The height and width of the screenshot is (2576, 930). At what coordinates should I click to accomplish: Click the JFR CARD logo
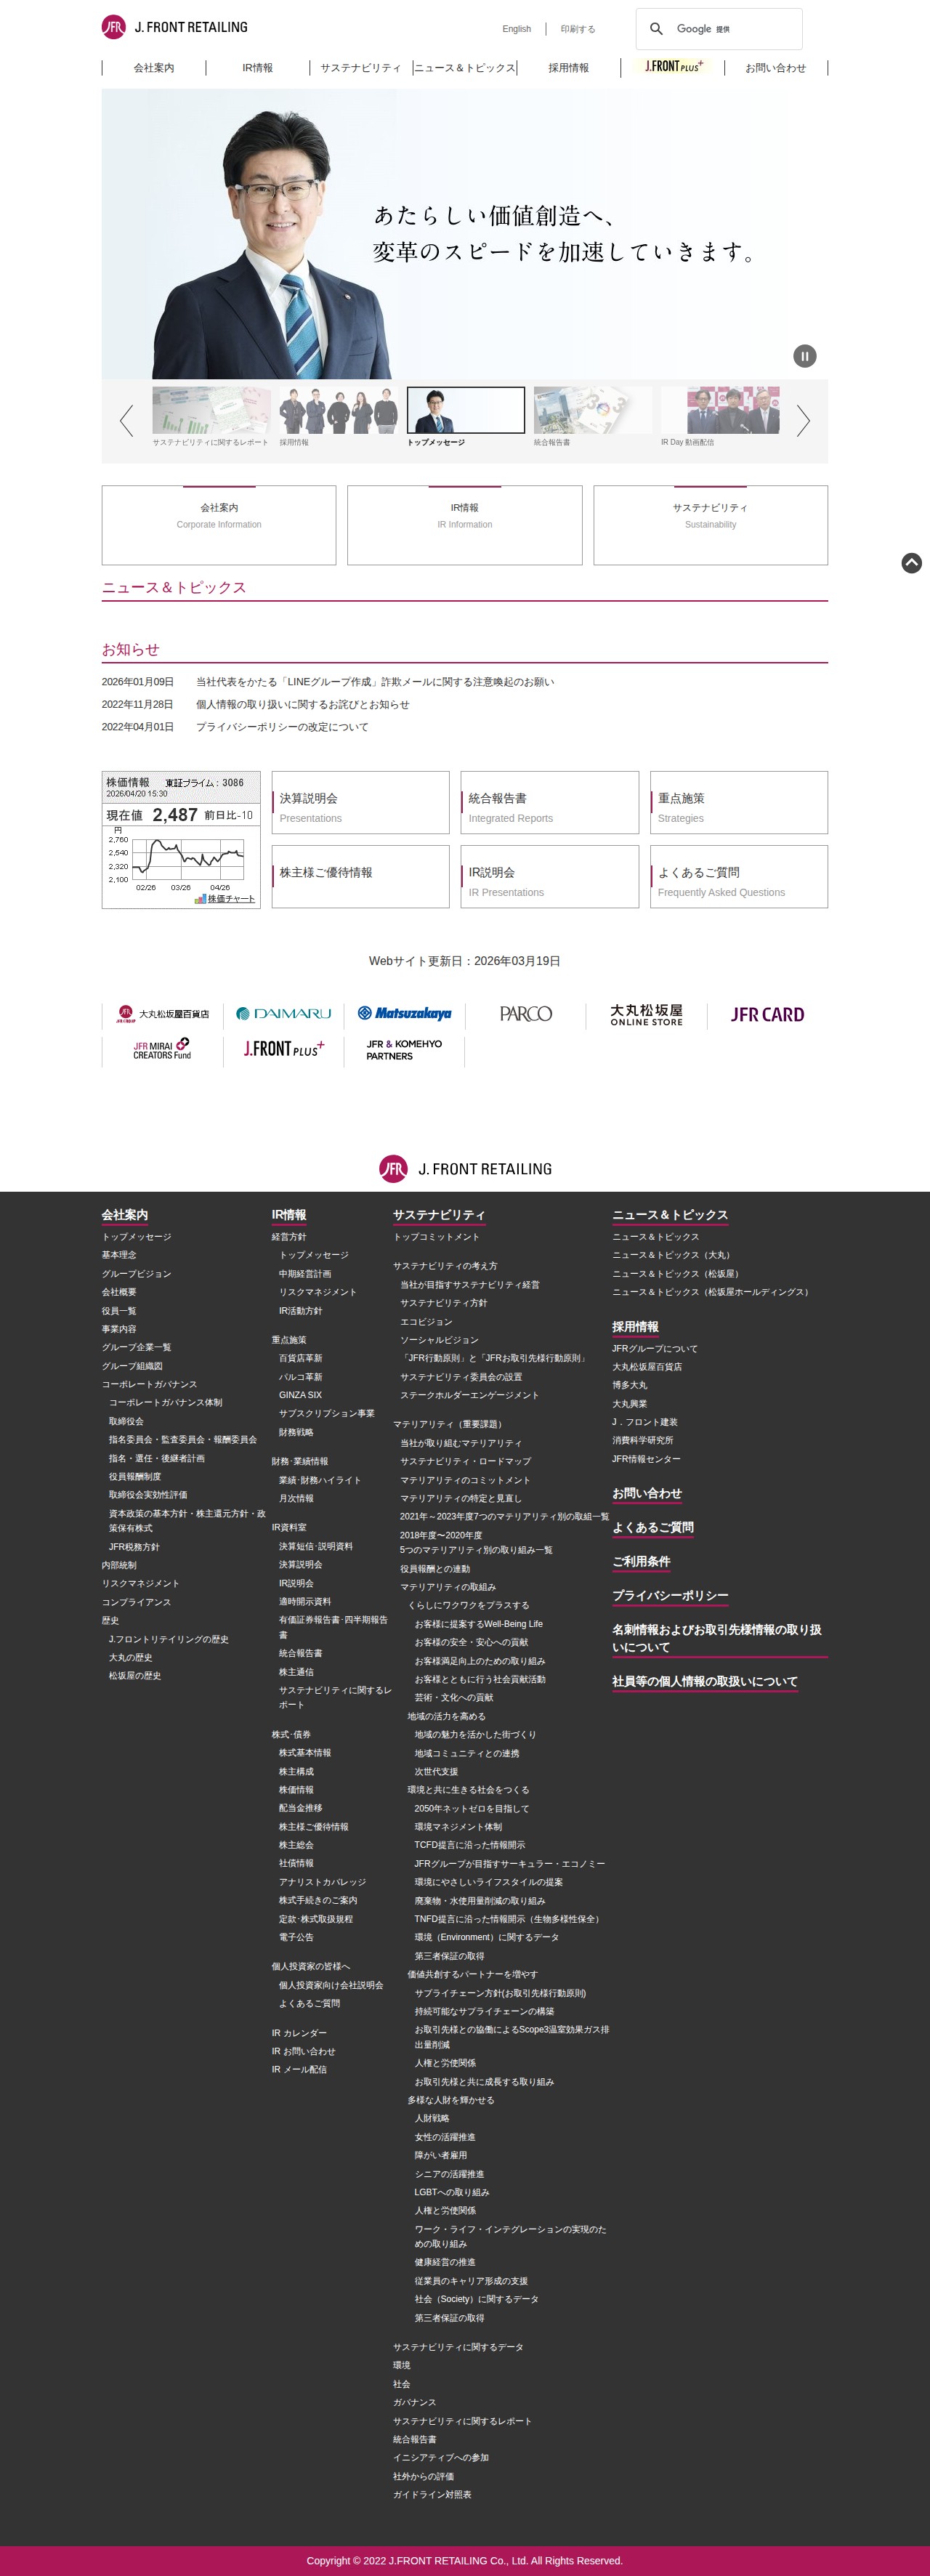tap(767, 1014)
